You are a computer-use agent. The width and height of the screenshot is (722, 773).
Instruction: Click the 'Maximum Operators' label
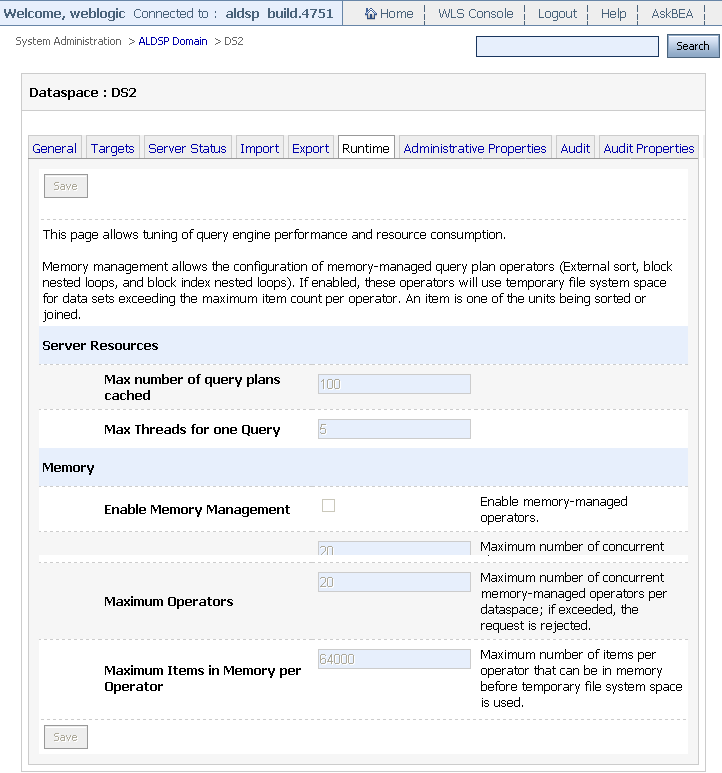pyautogui.click(x=169, y=601)
